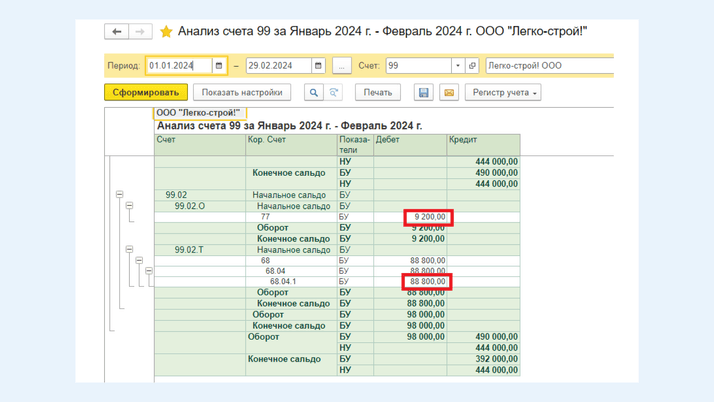Collapse the 99.02 account group
The height and width of the screenshot is (402, 714).
coord(119,195)
